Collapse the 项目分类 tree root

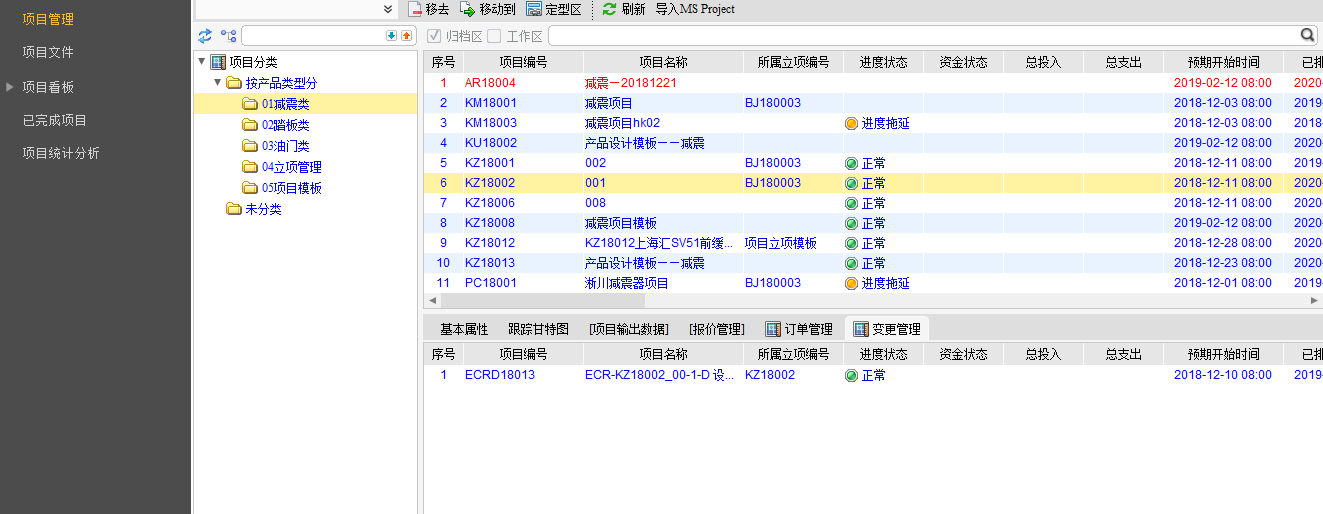202,62
